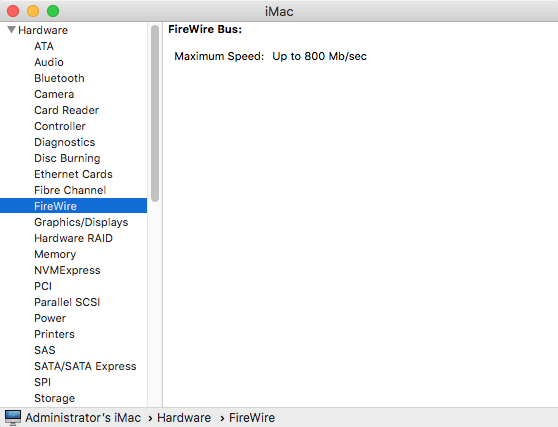Click the iMac computer icon in path bar
The image size is (558, 427).
coord(13,417)
